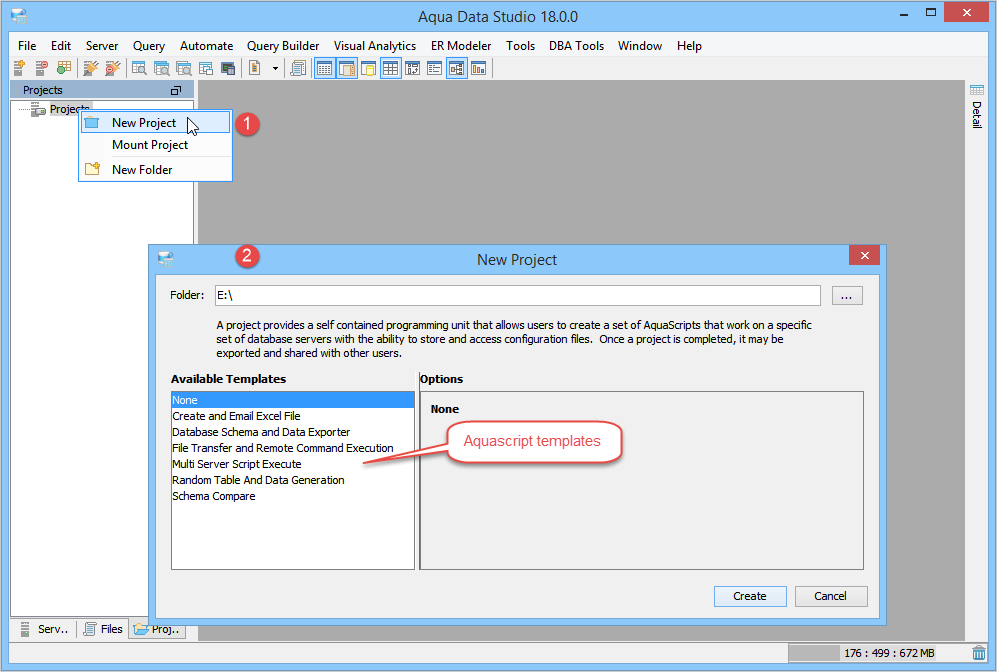Click the Register Server toolbar icon
The width and height of the screenshot is (997, 672).
pyautogui.click(x=19, y=68)
